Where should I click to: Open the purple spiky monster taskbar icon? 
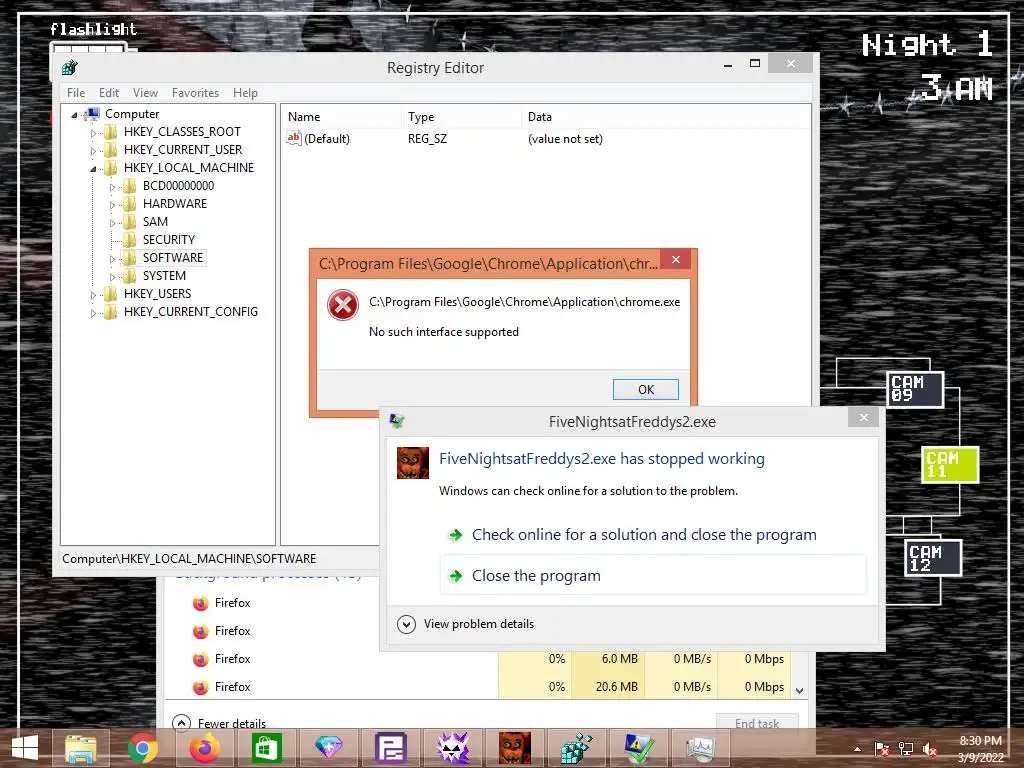(x=453, y=748)
